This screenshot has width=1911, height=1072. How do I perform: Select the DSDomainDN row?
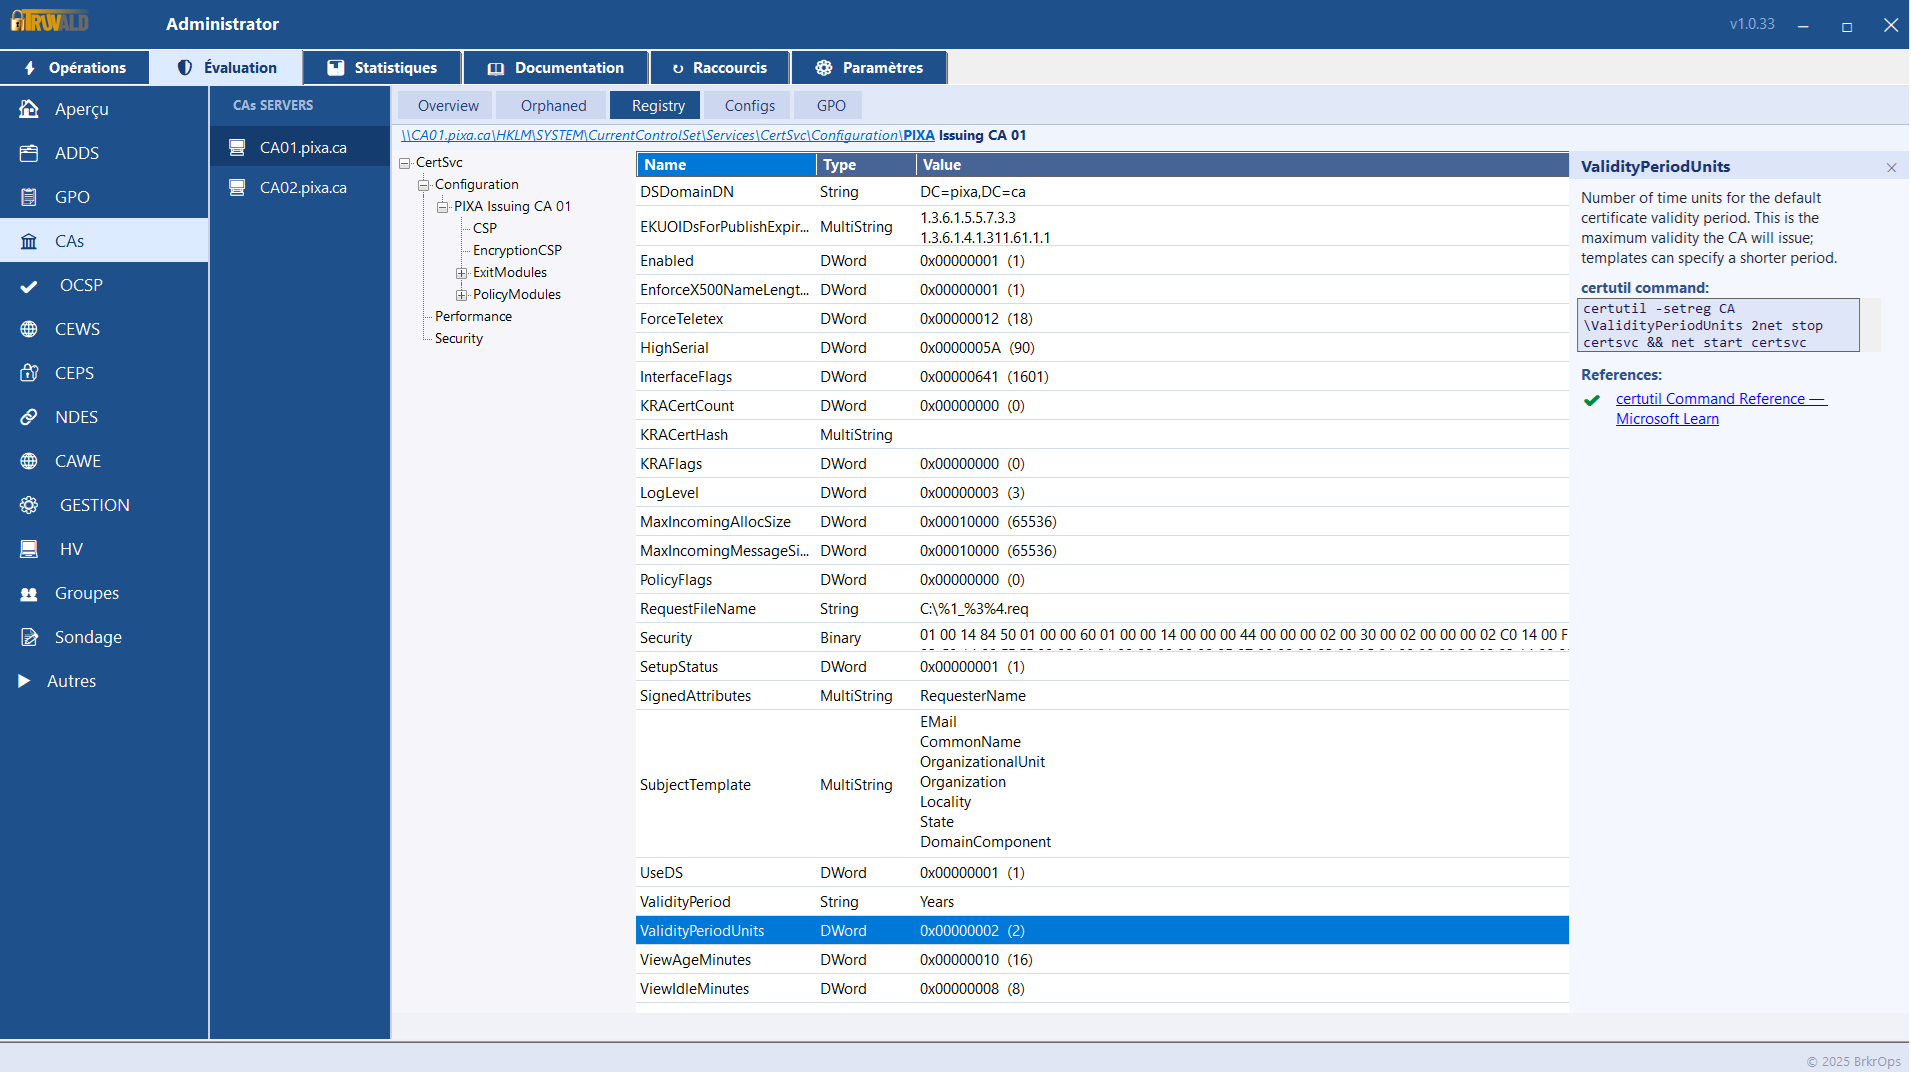click(1102, 192)
